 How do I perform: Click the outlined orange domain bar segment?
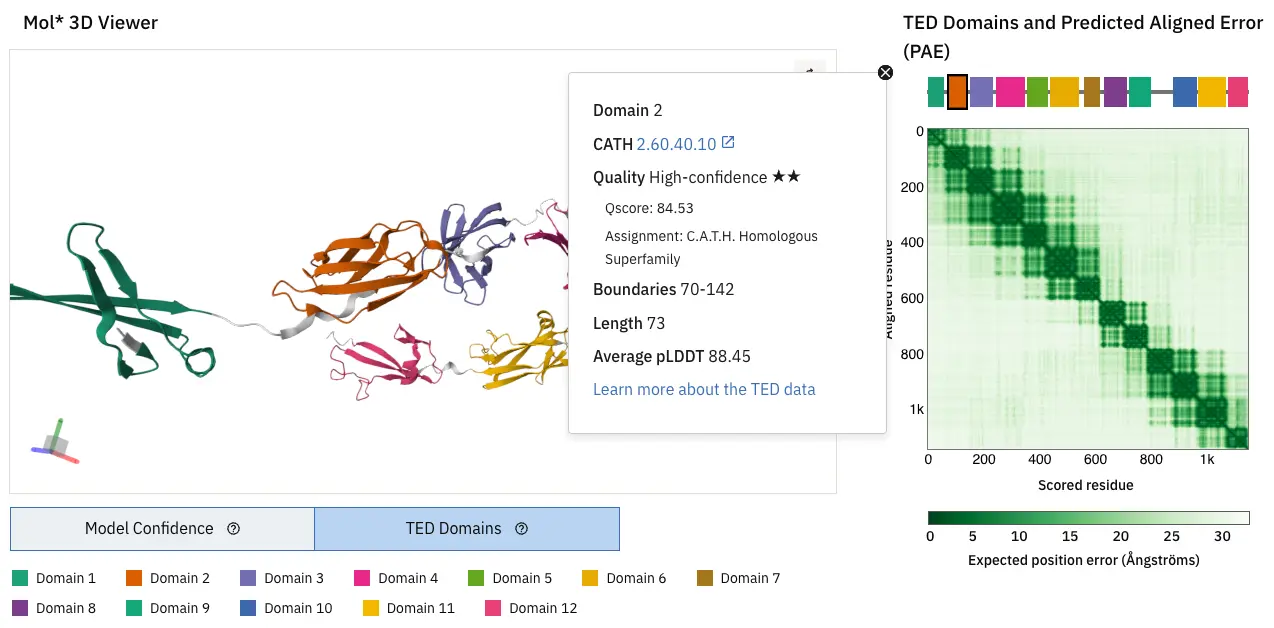coord(957,92)
